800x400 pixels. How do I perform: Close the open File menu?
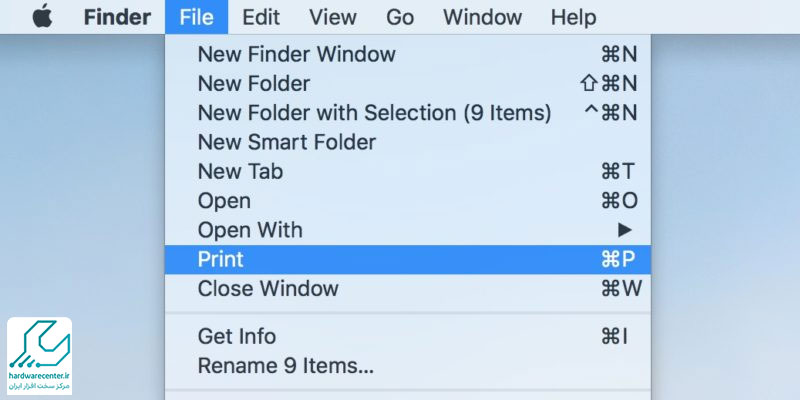[196, 17]
